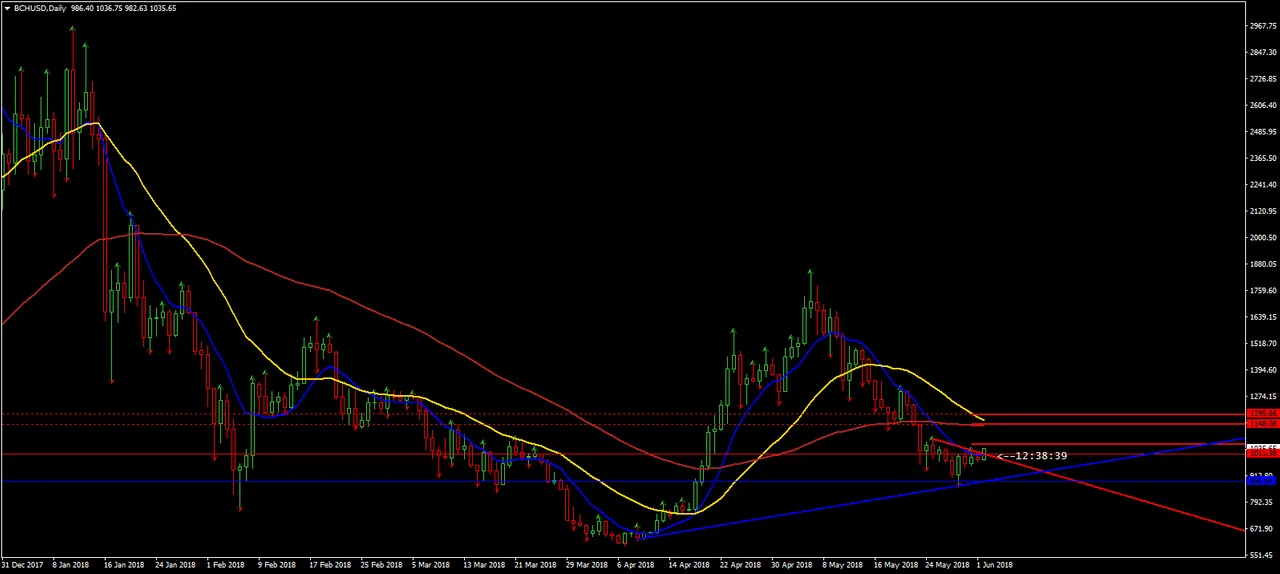
Task: Click the 31 Dec 2017 date label
Action: 21,565
